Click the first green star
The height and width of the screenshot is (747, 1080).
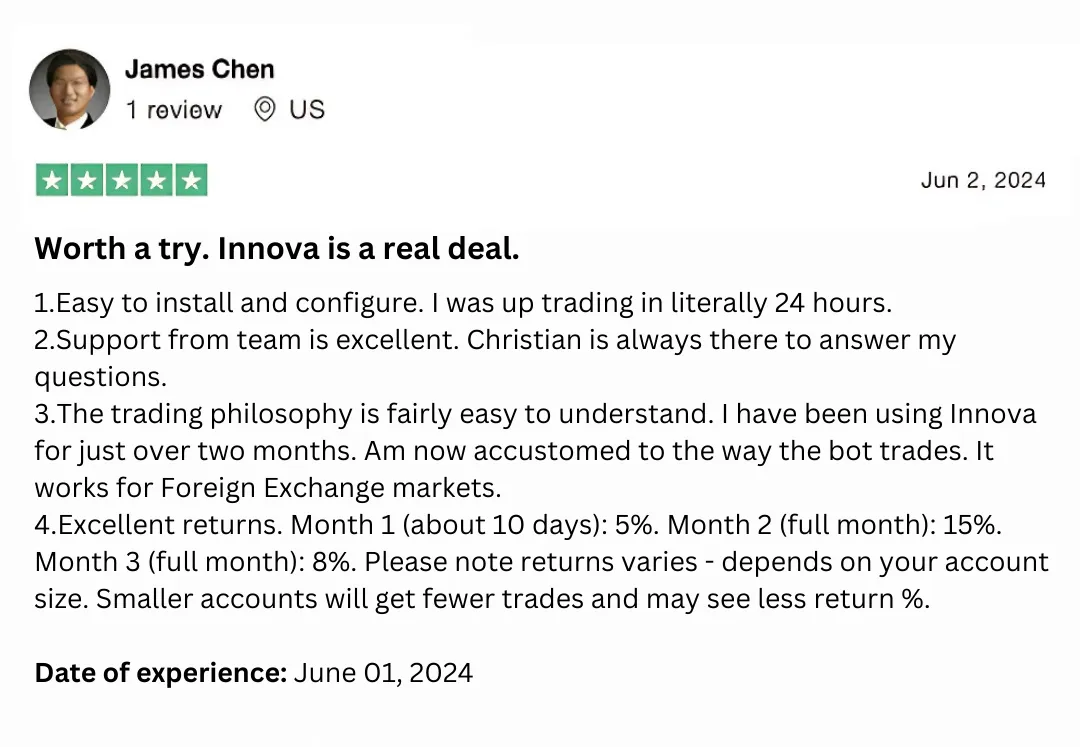(52, 180)
